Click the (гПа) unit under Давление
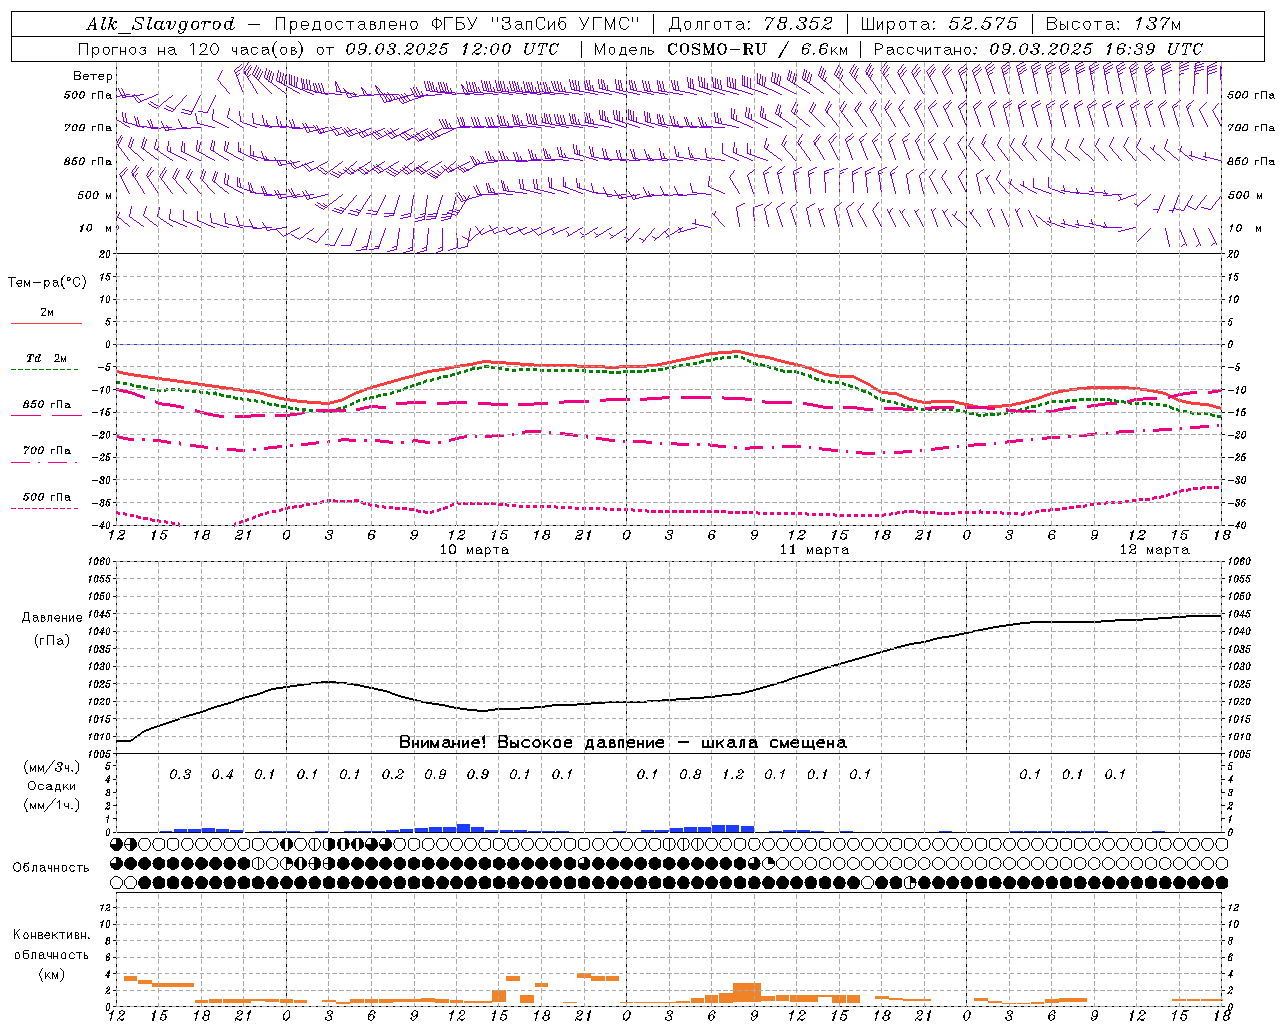 point(52,641)
